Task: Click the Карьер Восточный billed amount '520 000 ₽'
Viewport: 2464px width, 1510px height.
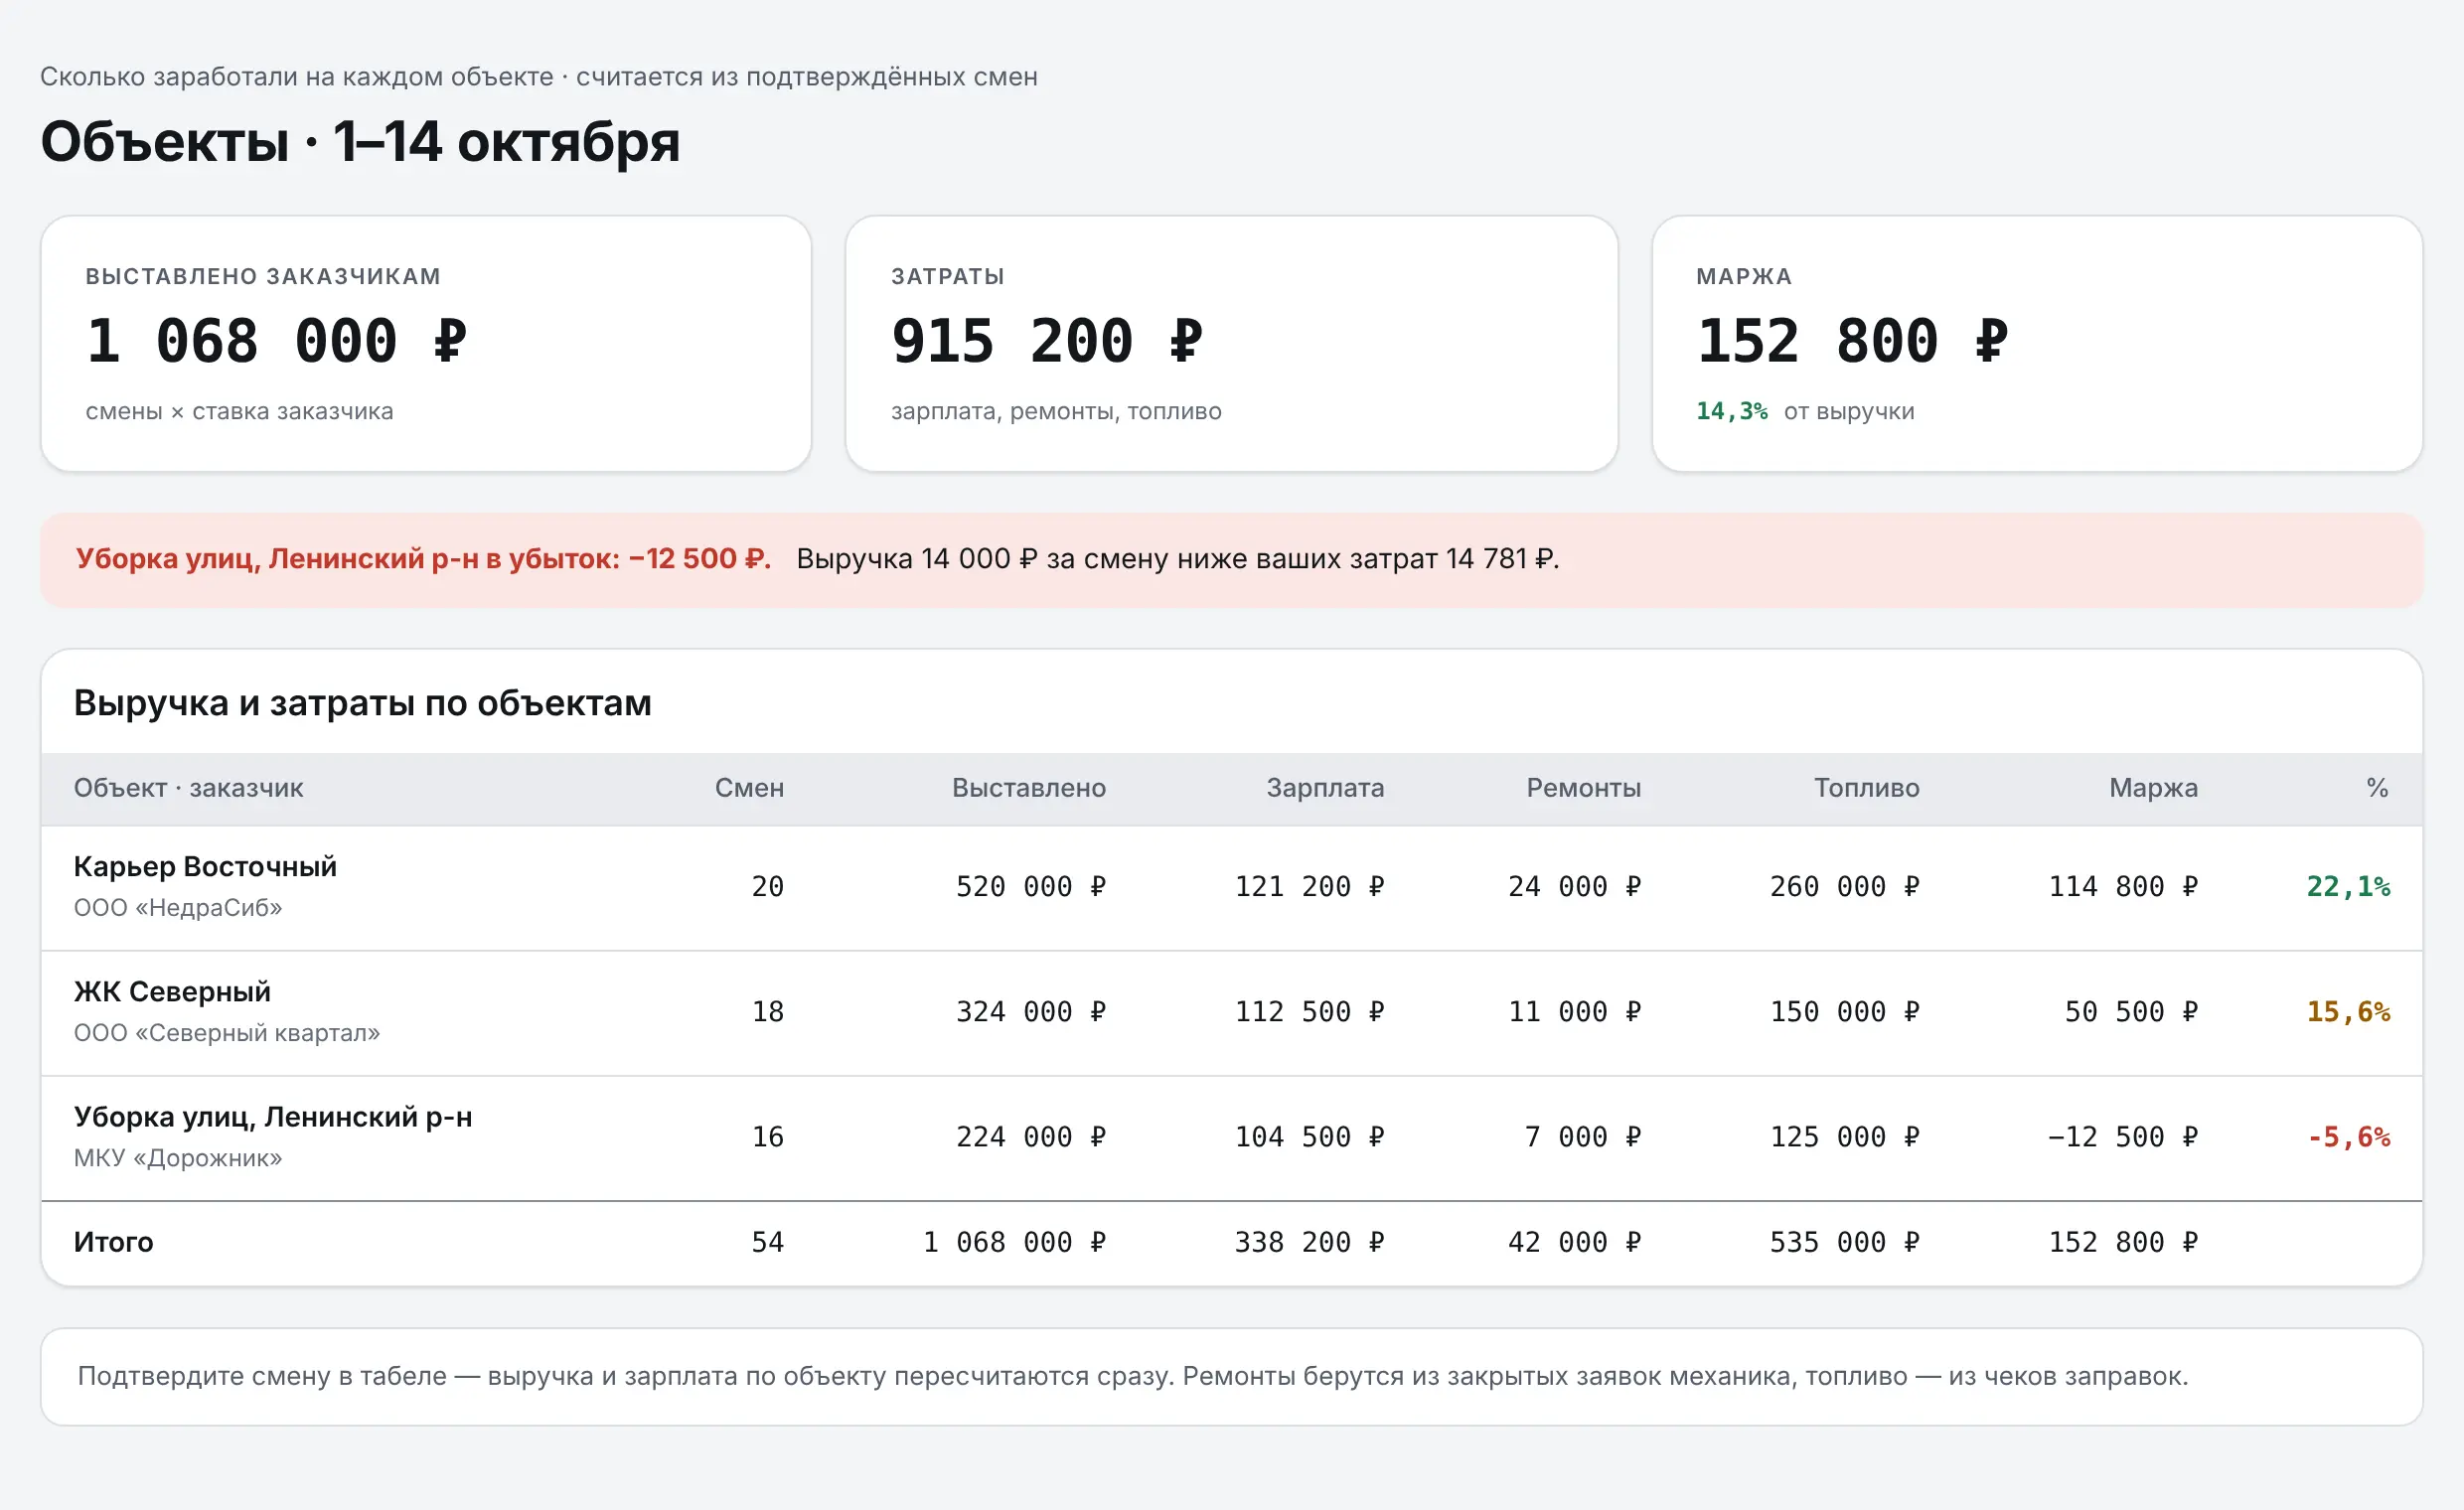Action: (1031, 887)
